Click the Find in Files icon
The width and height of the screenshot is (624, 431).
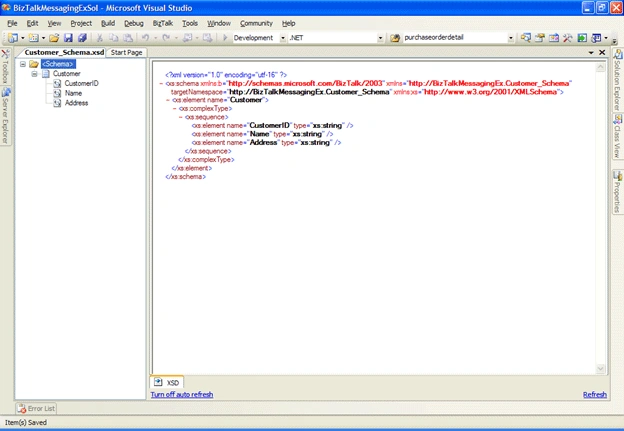pyautogui.click(x=395, y=38)
